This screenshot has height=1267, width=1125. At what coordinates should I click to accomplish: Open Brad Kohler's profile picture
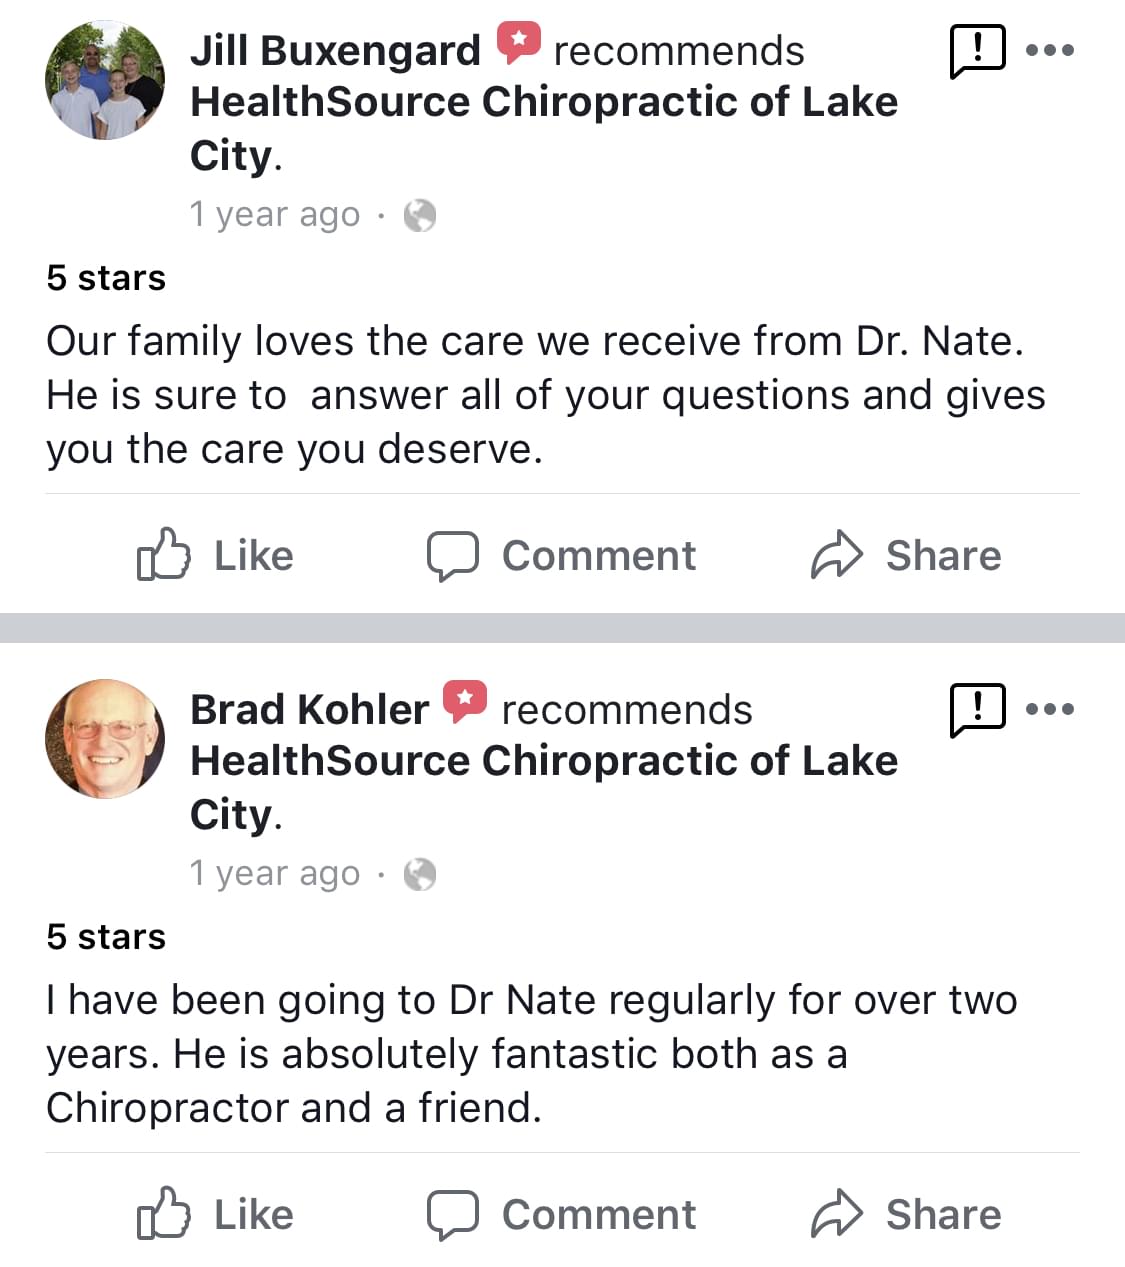pyautogui.click(x=105, y=739)
